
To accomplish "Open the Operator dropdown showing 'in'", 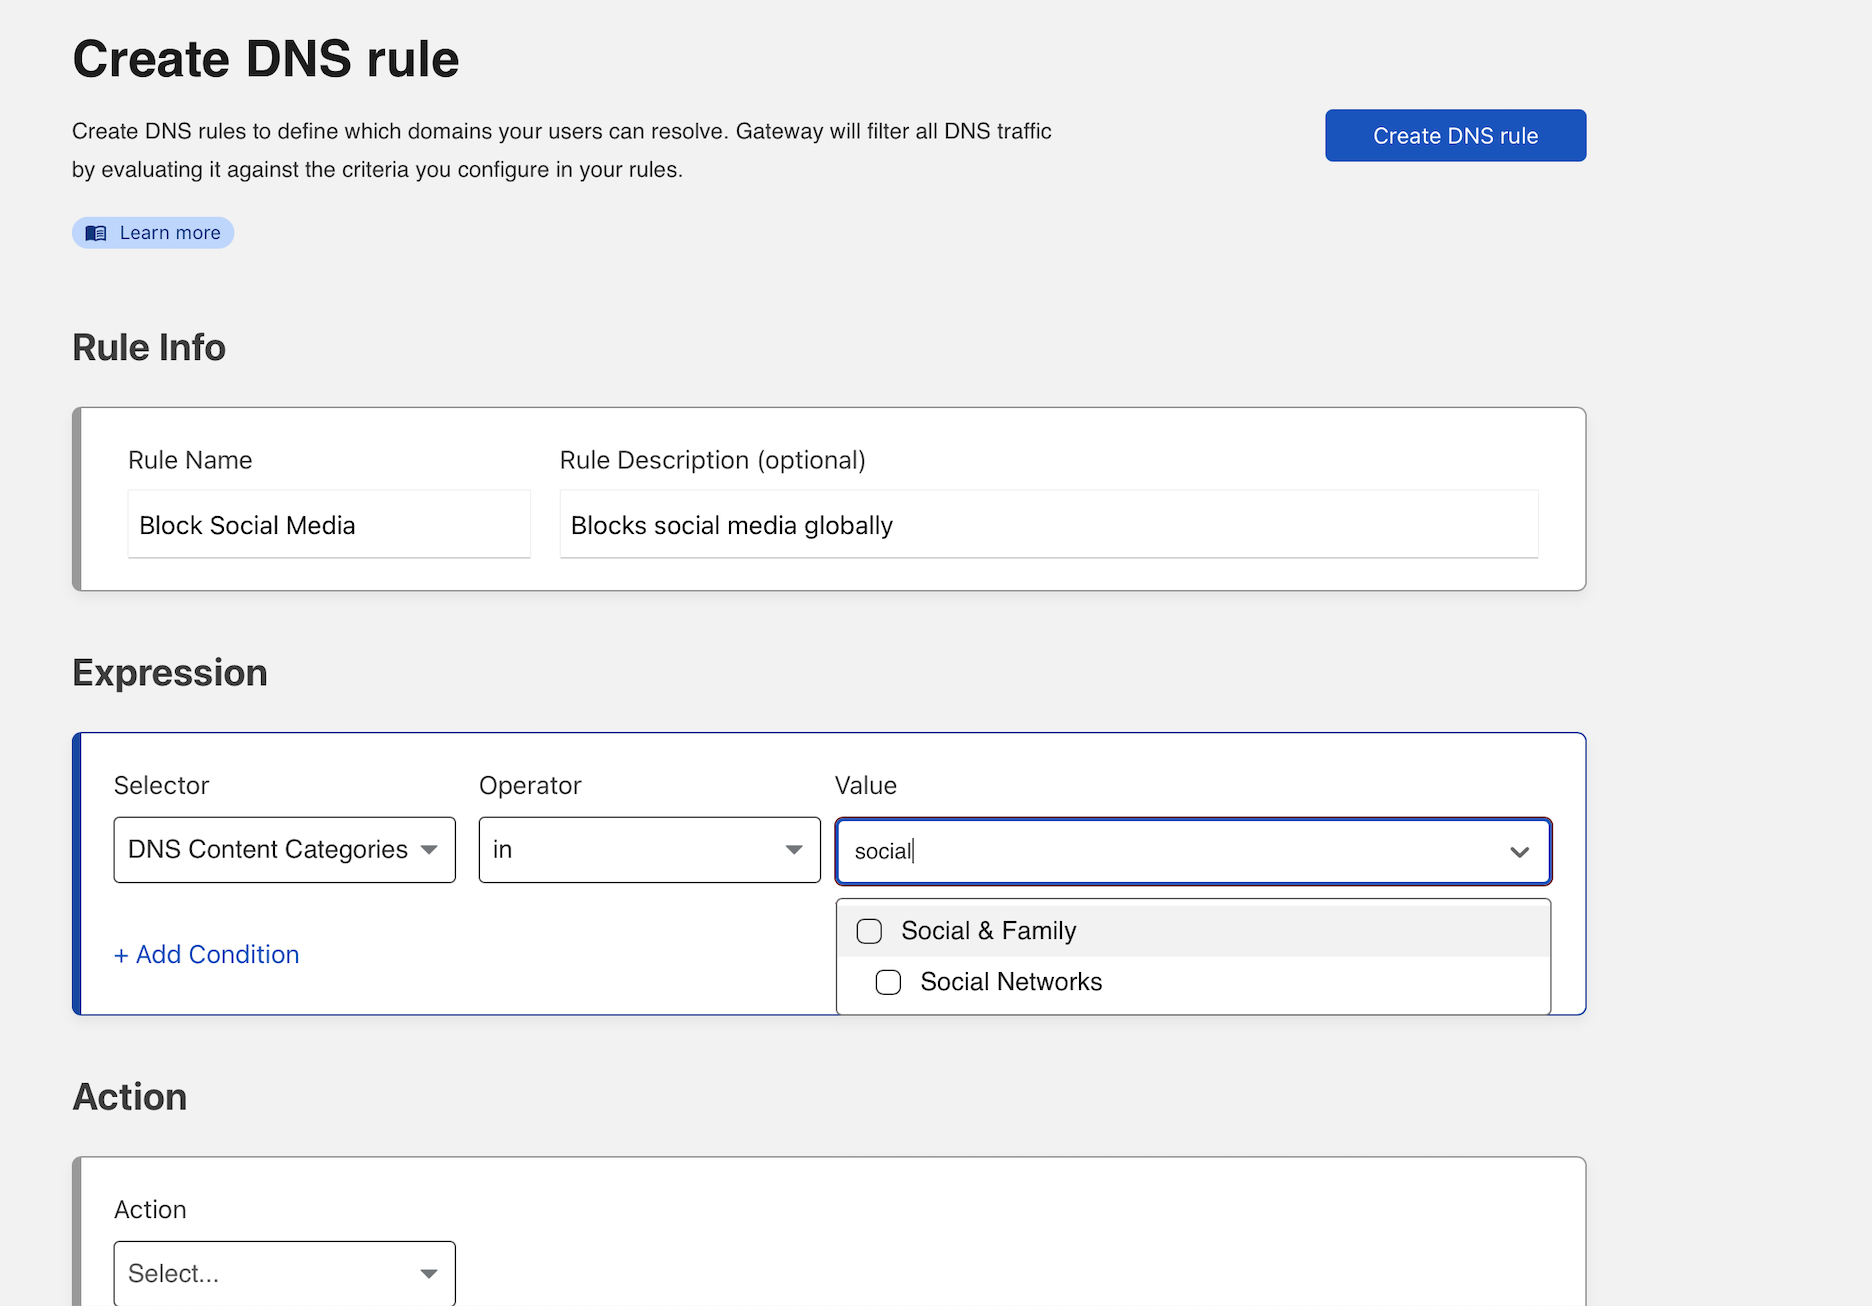I will click(634, 850).
